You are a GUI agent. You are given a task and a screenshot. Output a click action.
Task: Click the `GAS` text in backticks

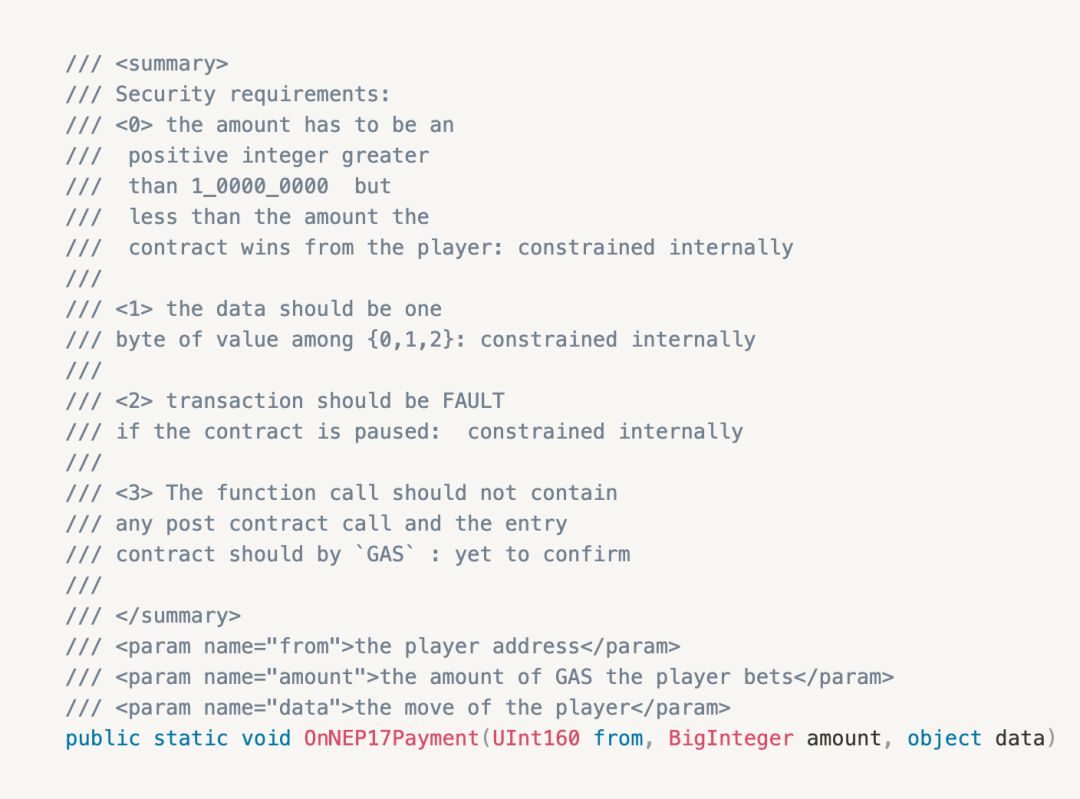385,554
